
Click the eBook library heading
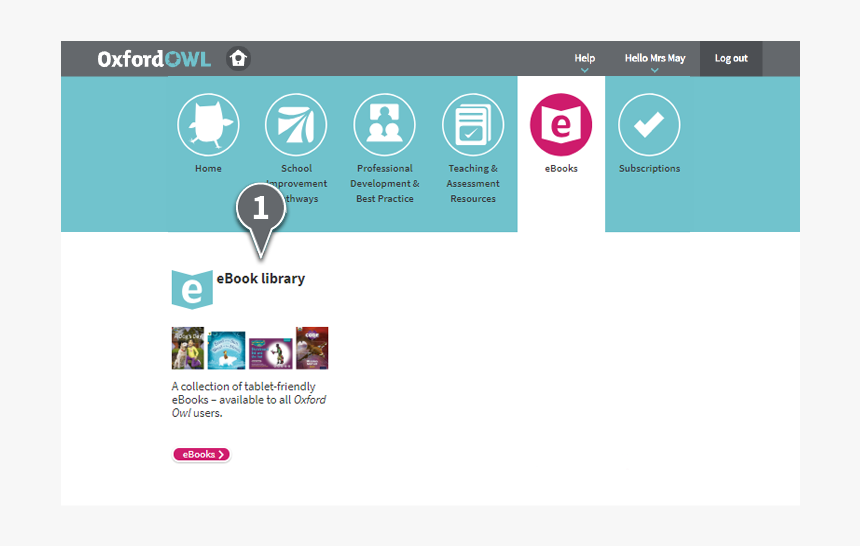(x=261, y=279)
